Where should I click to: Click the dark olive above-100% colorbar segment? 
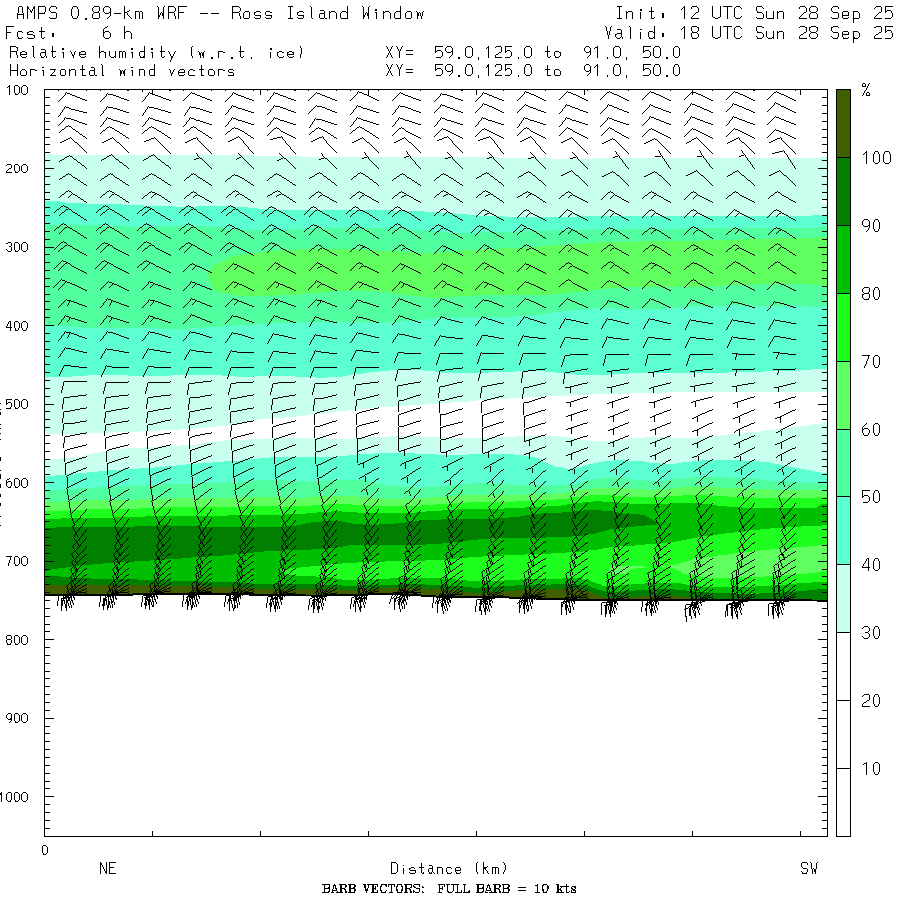(843, 123)
